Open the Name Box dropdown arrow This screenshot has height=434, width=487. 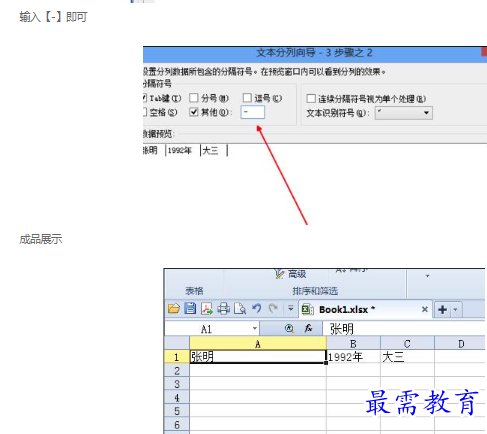tap(255, 329)
